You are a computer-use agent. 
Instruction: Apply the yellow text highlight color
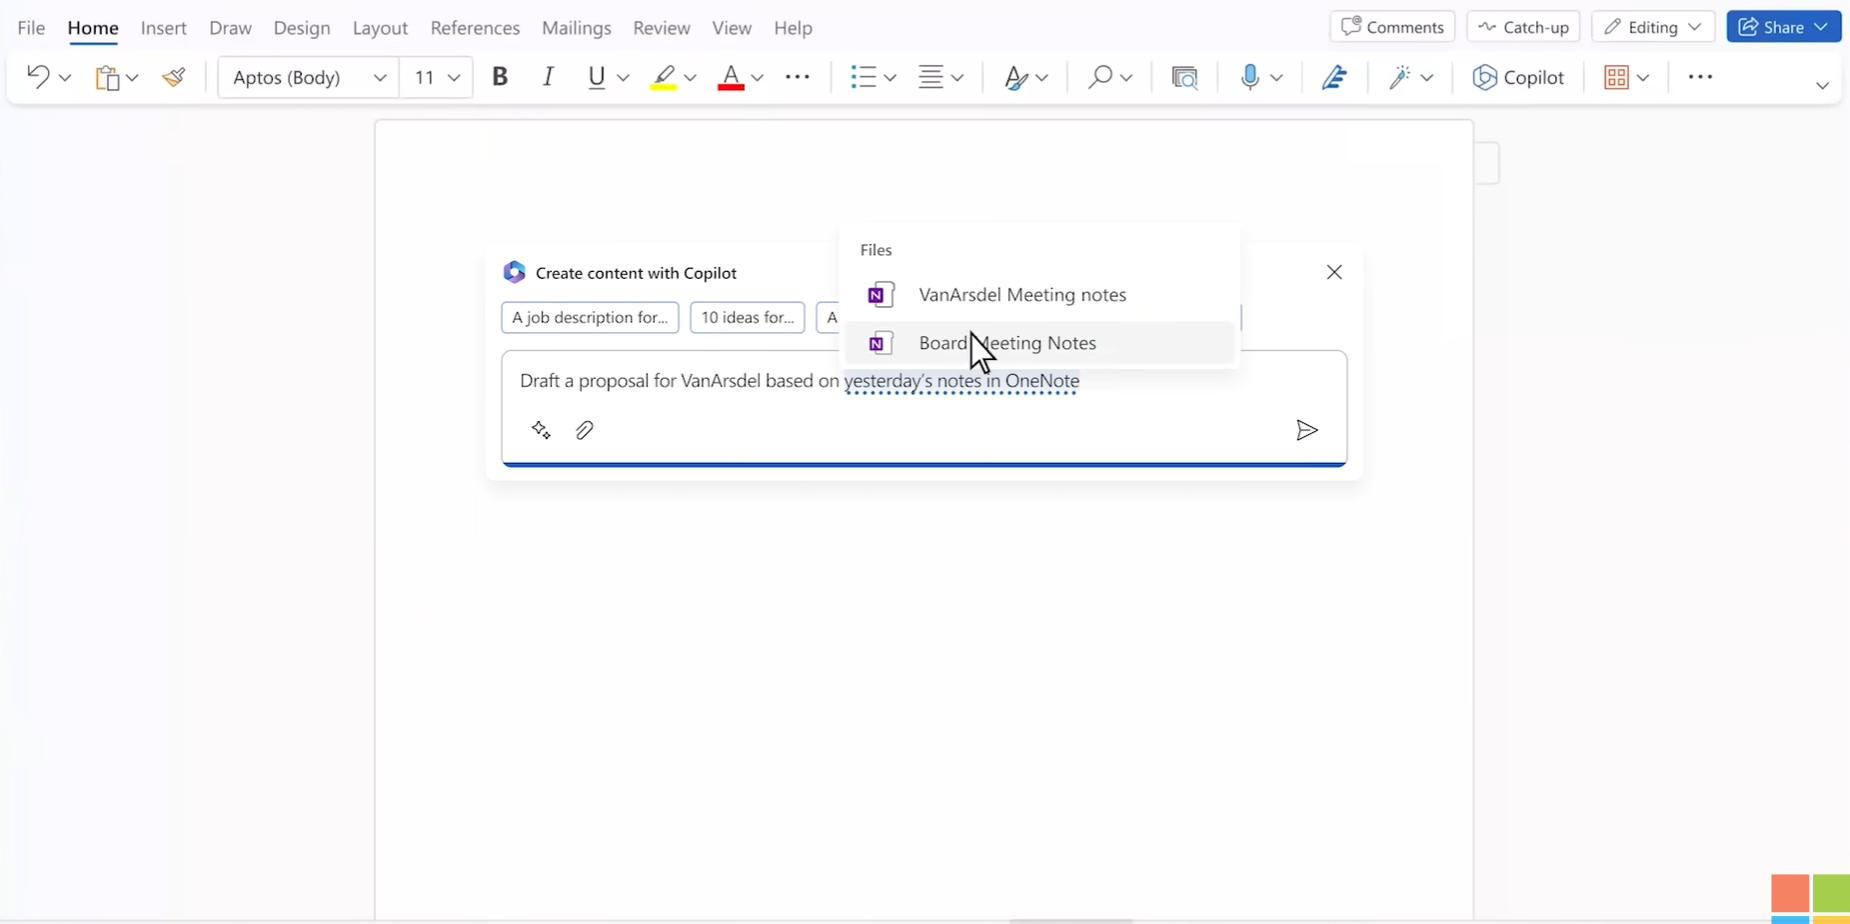pos(663,77)
